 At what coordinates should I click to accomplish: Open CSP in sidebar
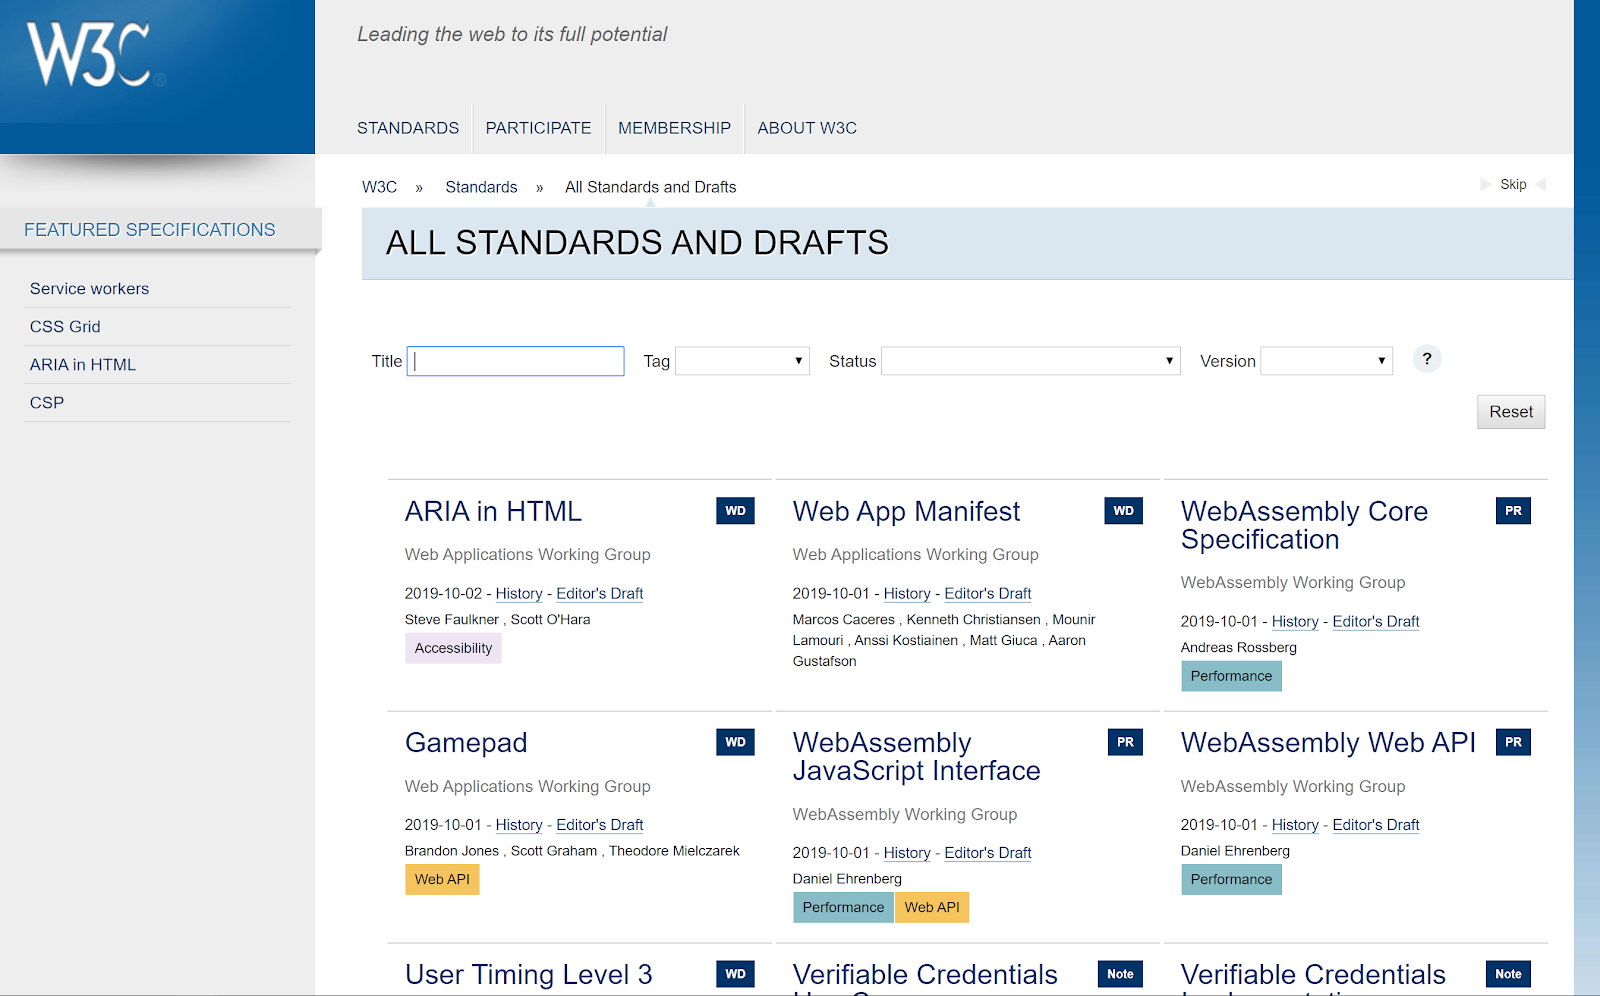(47, 403)
